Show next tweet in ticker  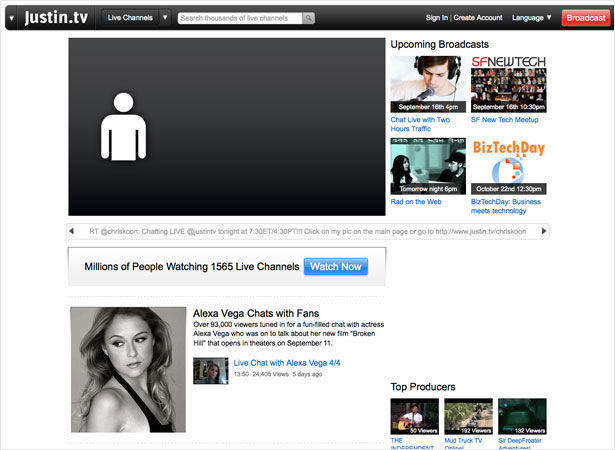[x=544, y=231]
